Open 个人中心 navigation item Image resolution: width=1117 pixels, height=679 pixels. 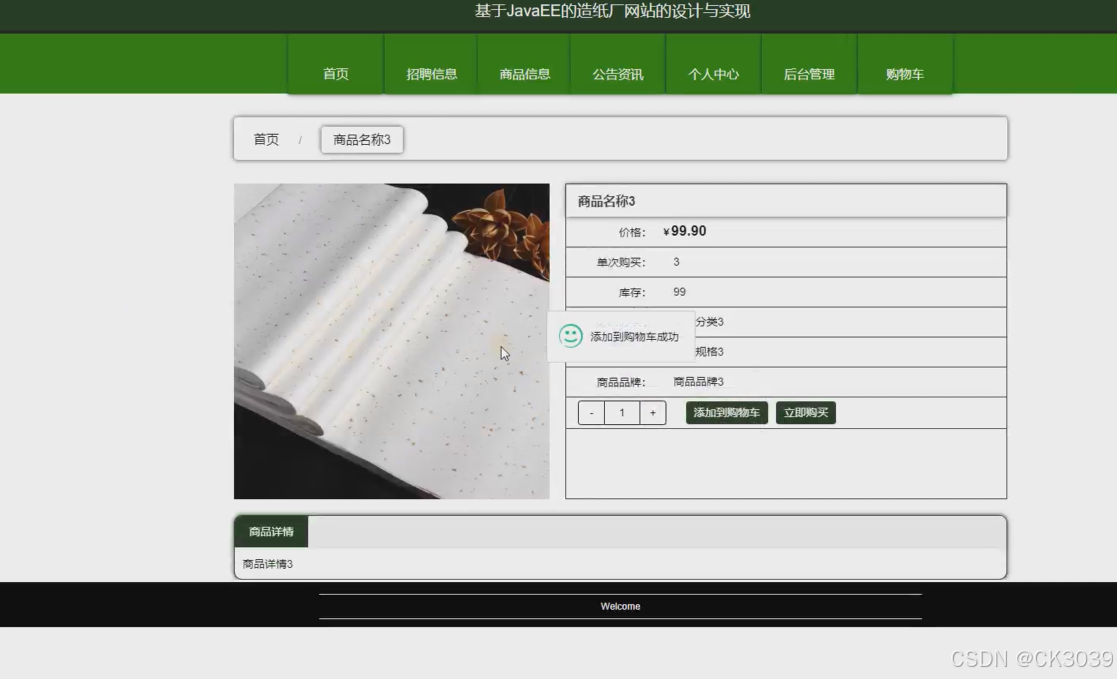(x=713, y=74)
